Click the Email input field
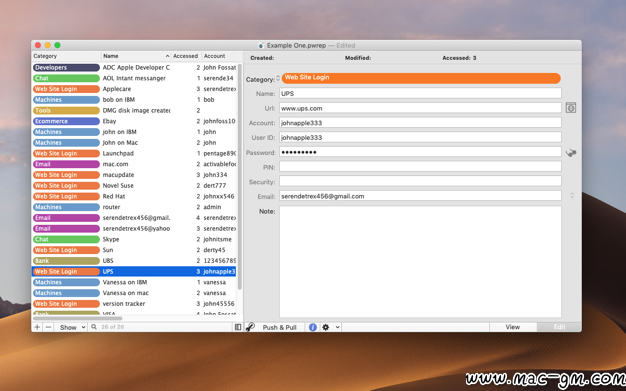Image resolution: width=626 pixels, height=391 pixels. point(420,196)
